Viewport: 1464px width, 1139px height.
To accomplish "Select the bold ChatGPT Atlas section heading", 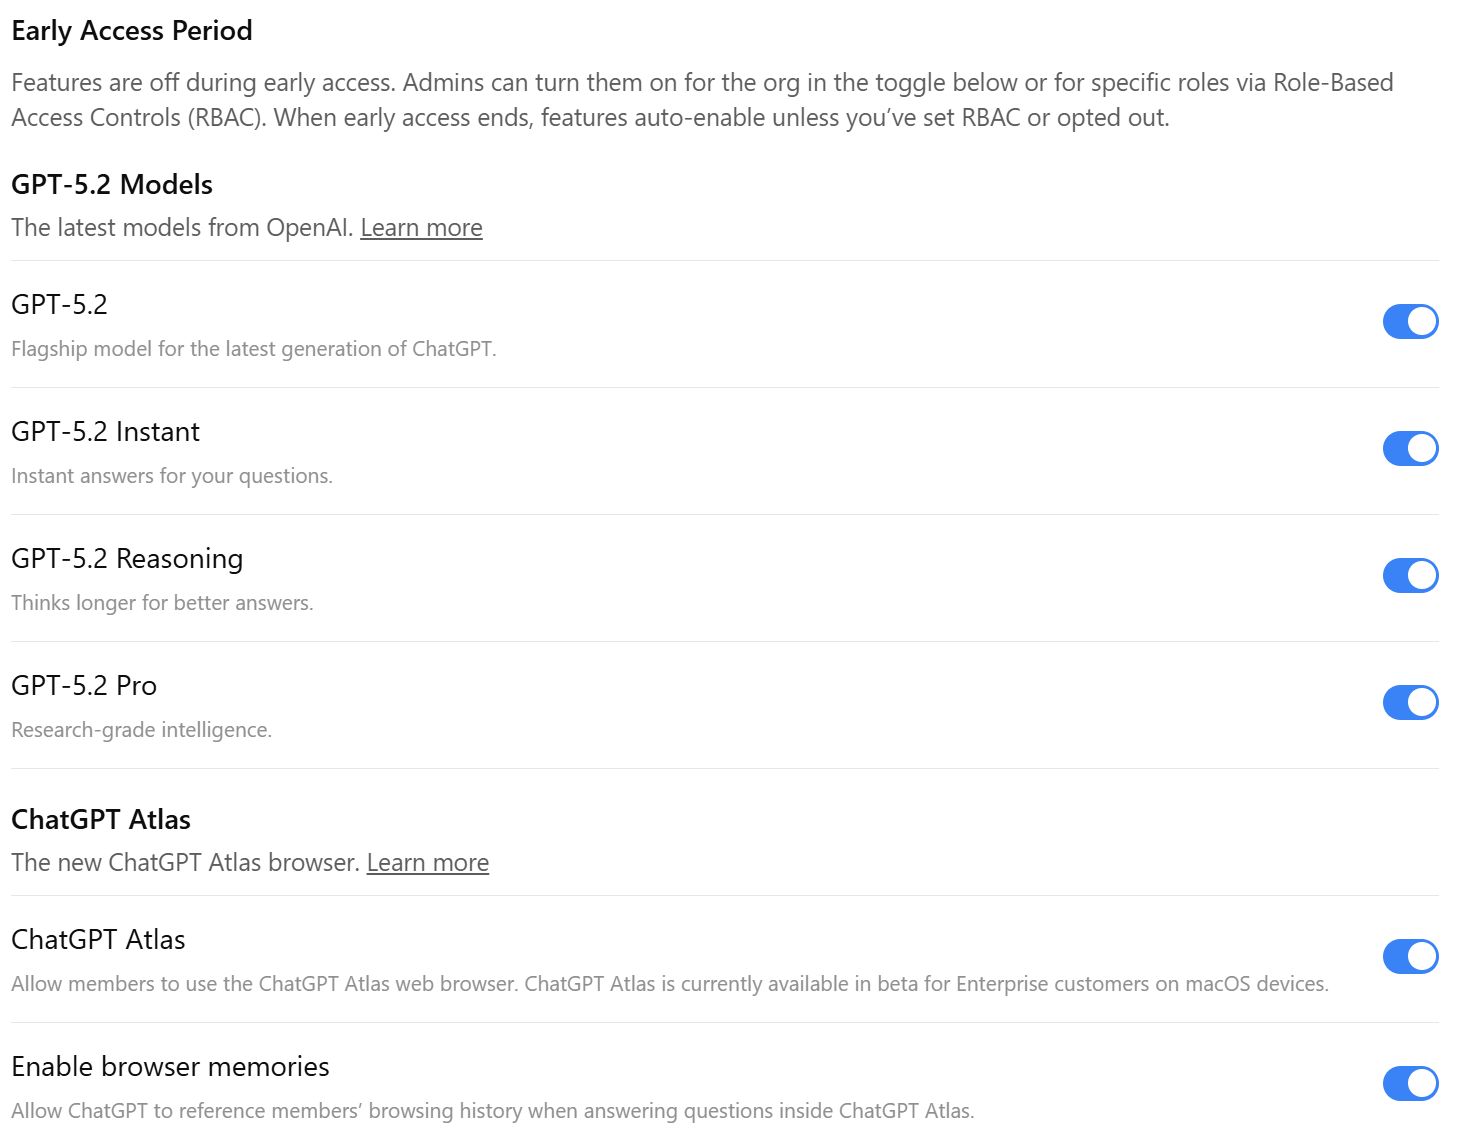I will tap(101, 820).
